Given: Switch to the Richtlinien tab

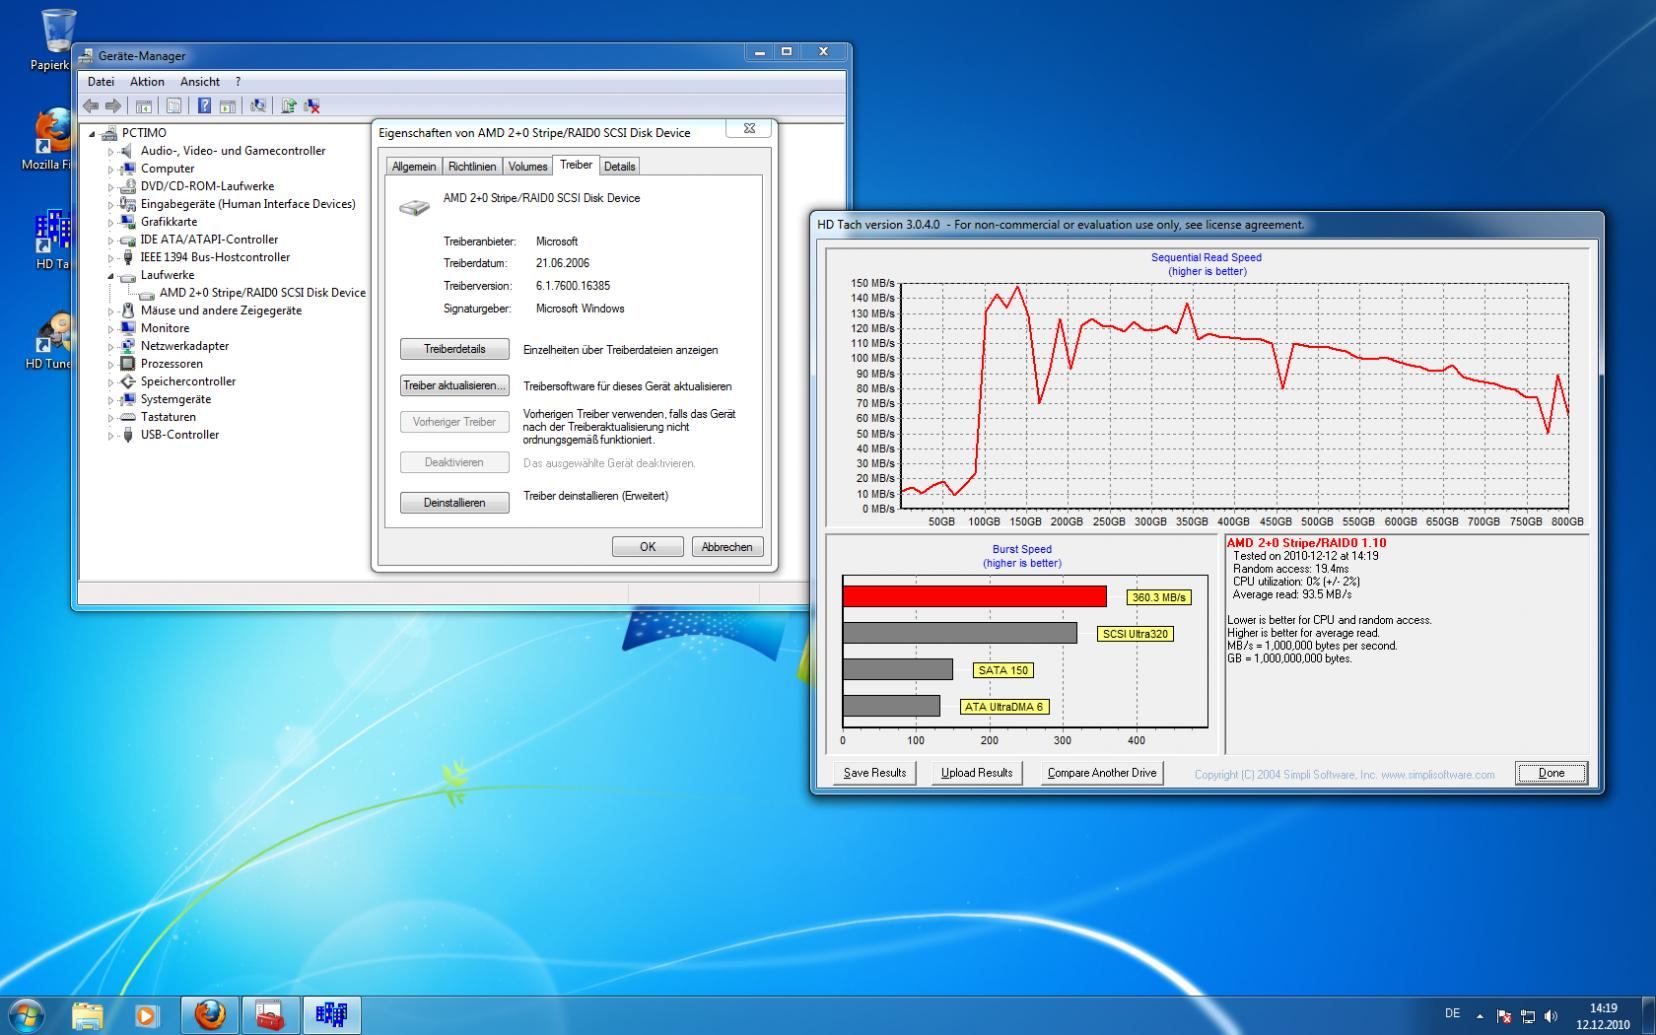Looking at the screenshot, I should [x=472, y=167].
